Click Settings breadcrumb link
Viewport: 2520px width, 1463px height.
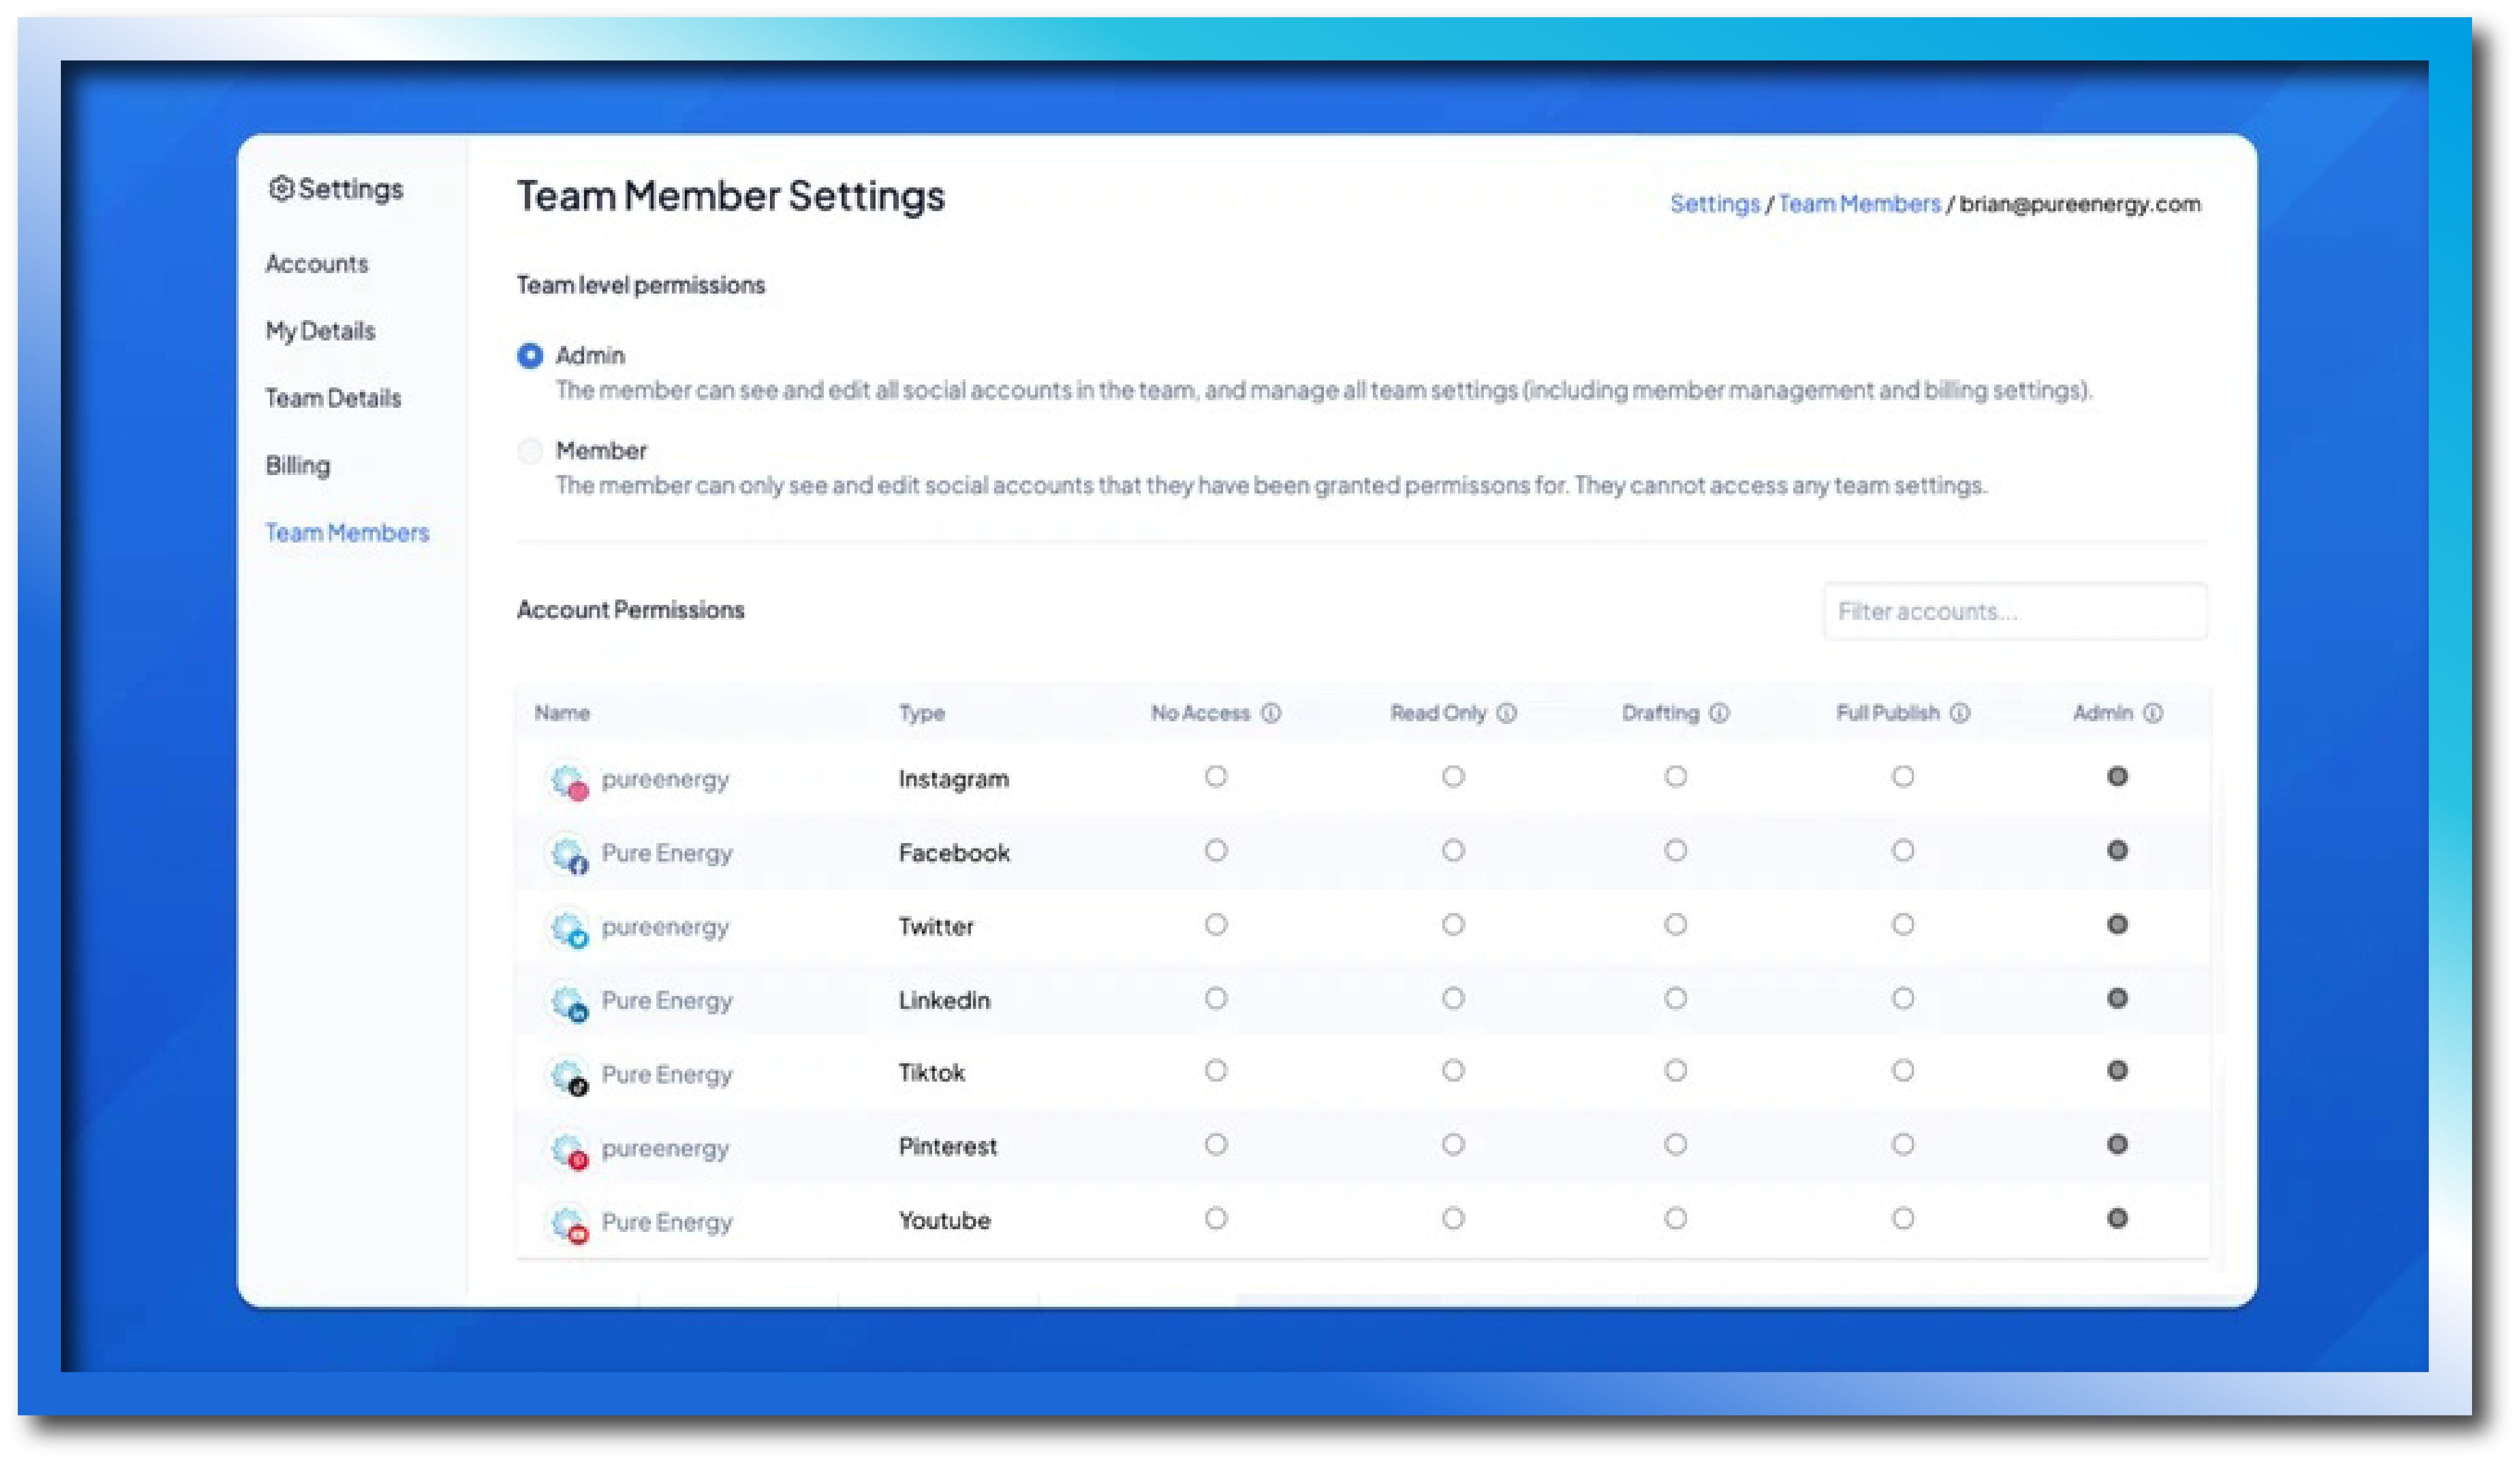pyautogui.click(x=1714, y=204)
